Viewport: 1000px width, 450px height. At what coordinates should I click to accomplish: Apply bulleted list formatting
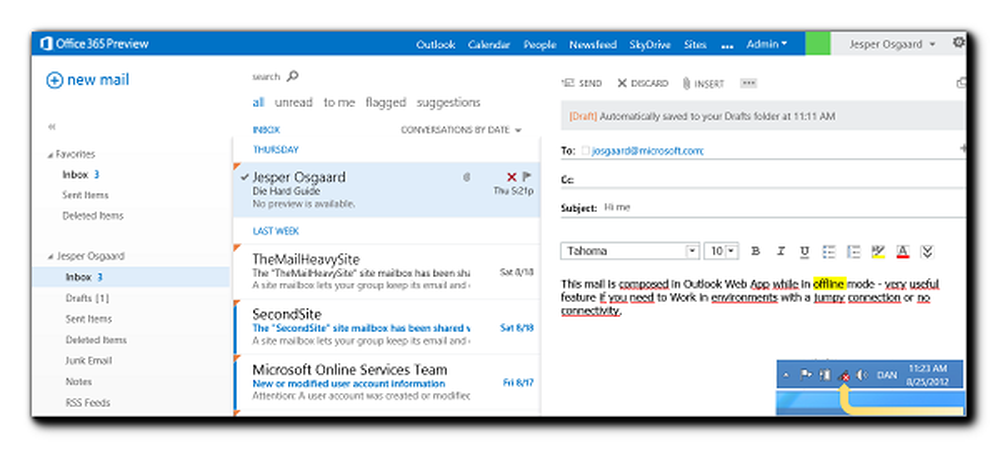828,251
